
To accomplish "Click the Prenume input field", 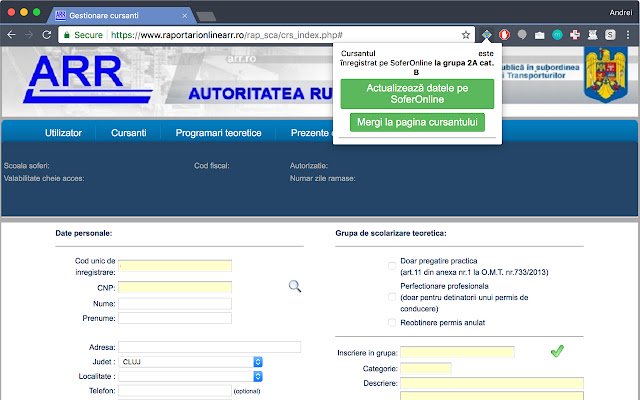I will (x=175, y=318).
